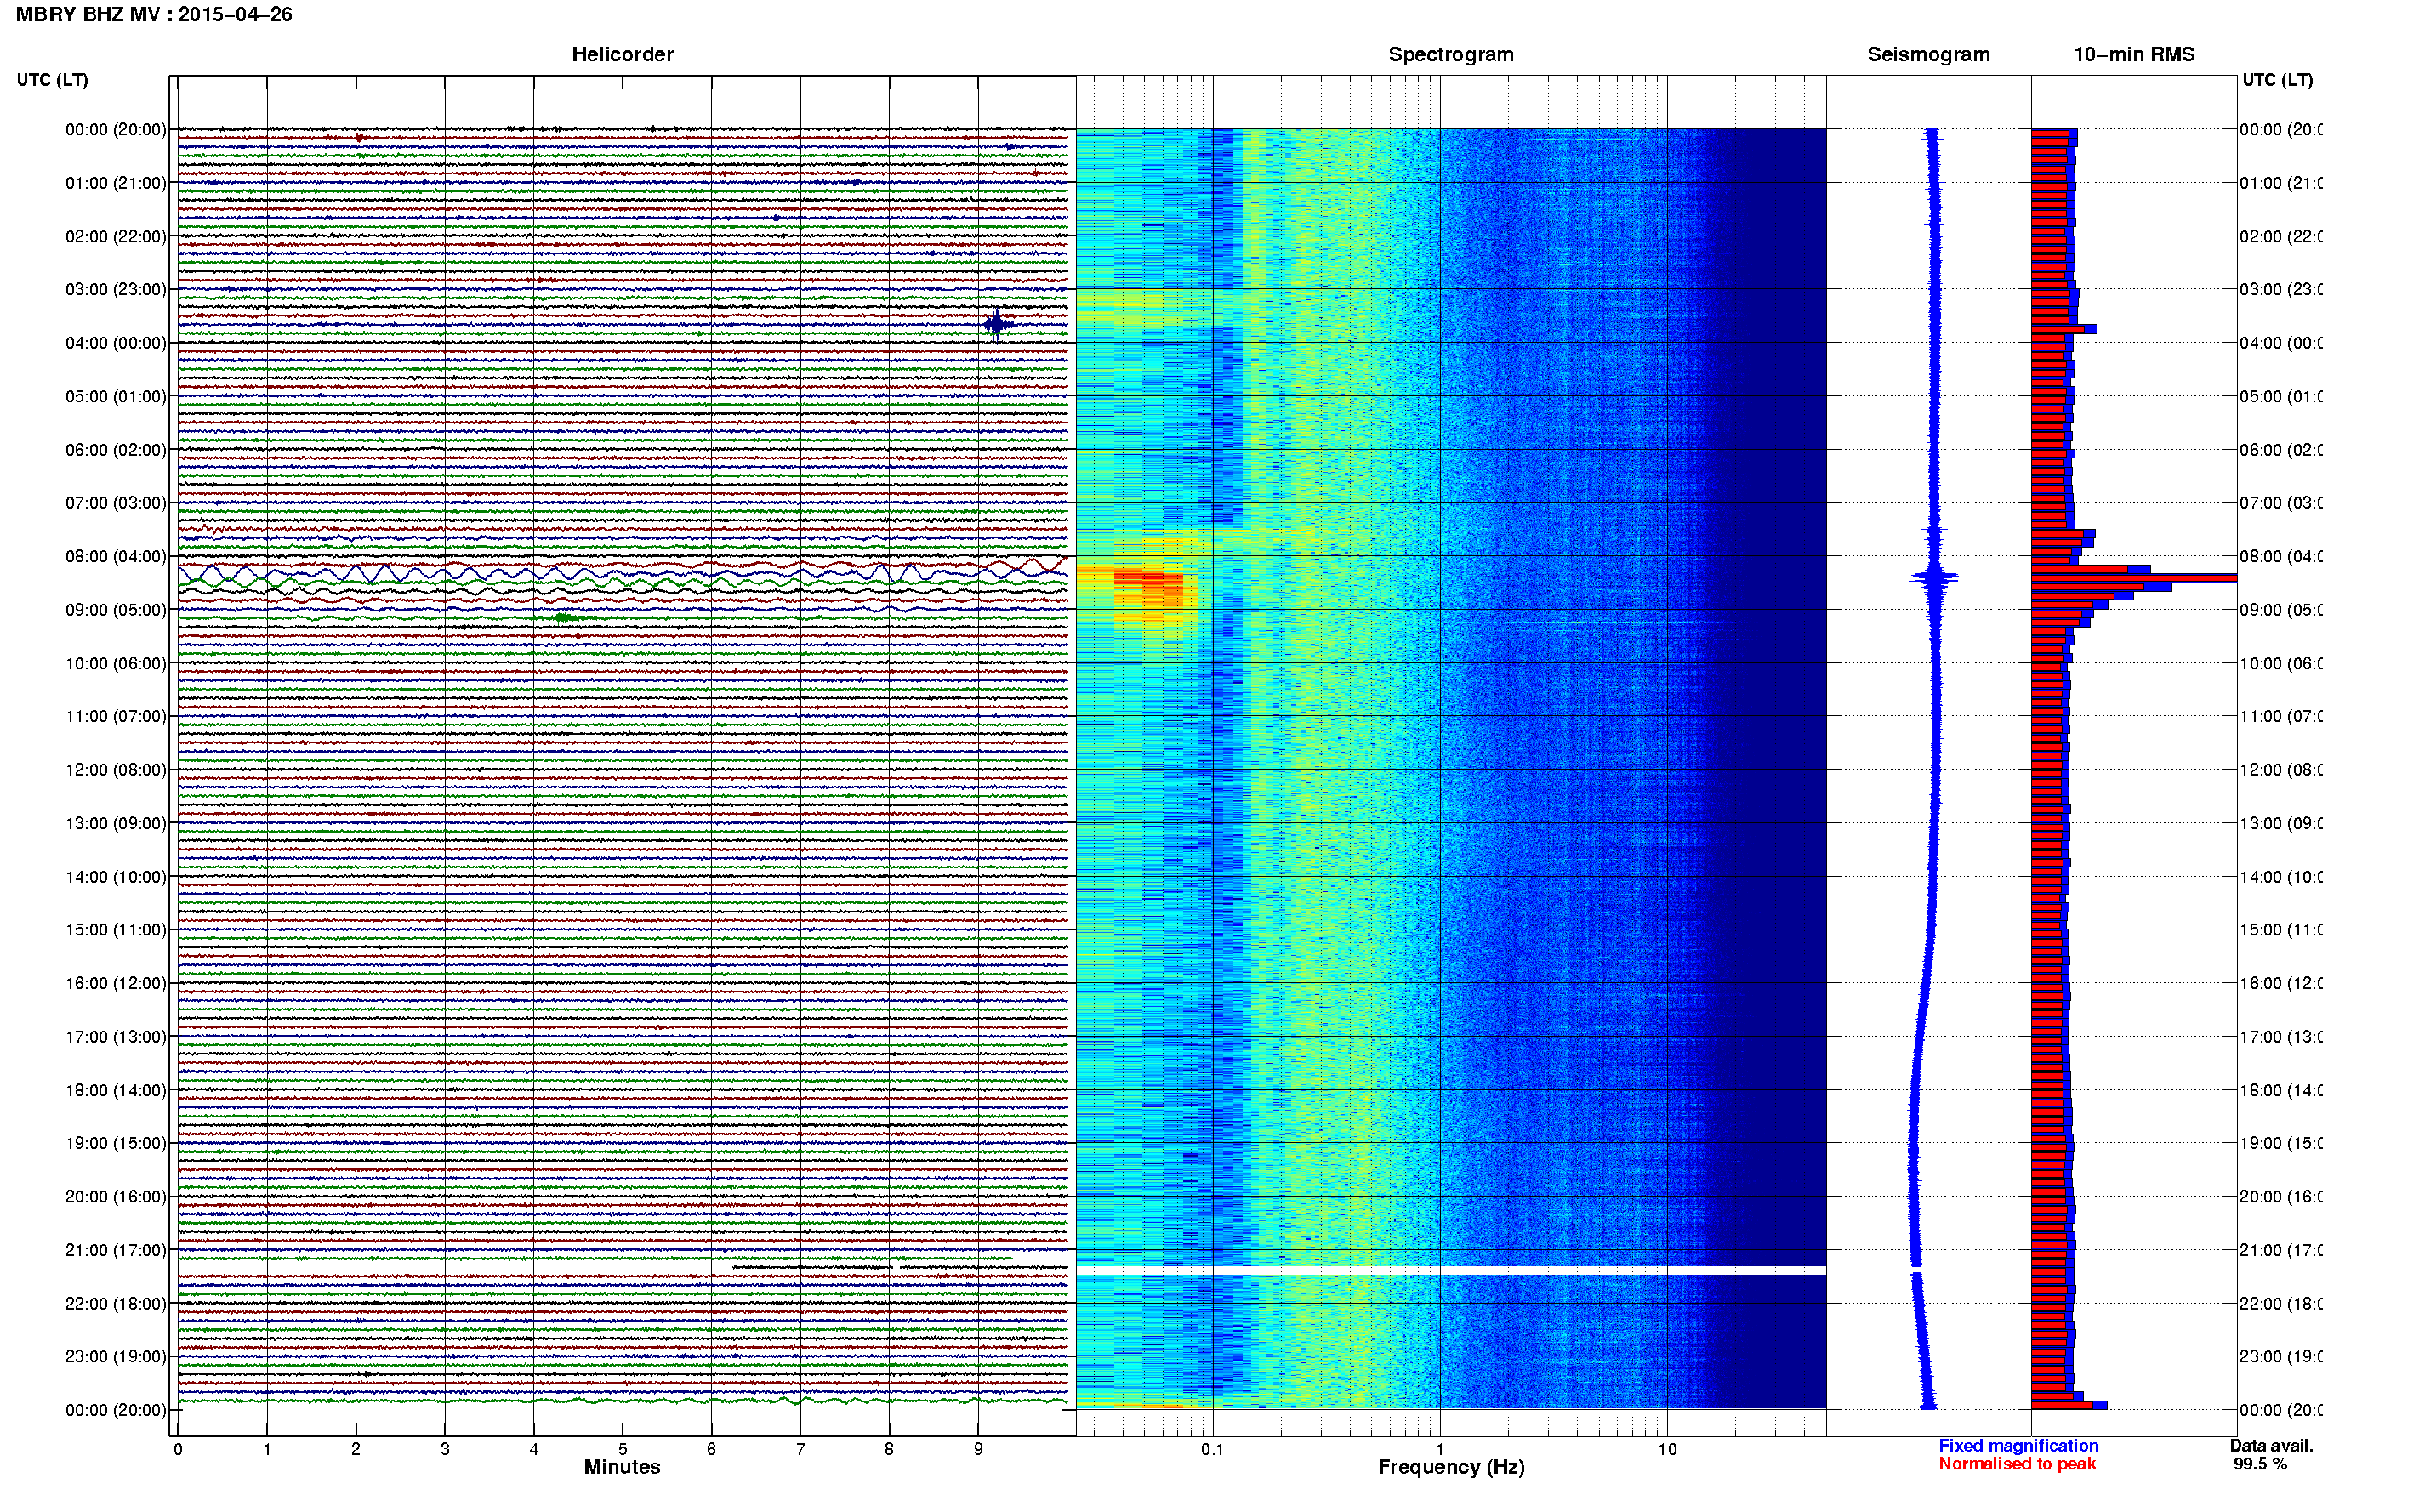This screenshot has height=1512, width=2419.
Task: Click the left '08:00 (04:00)' time label
Action: coord(116,556)
